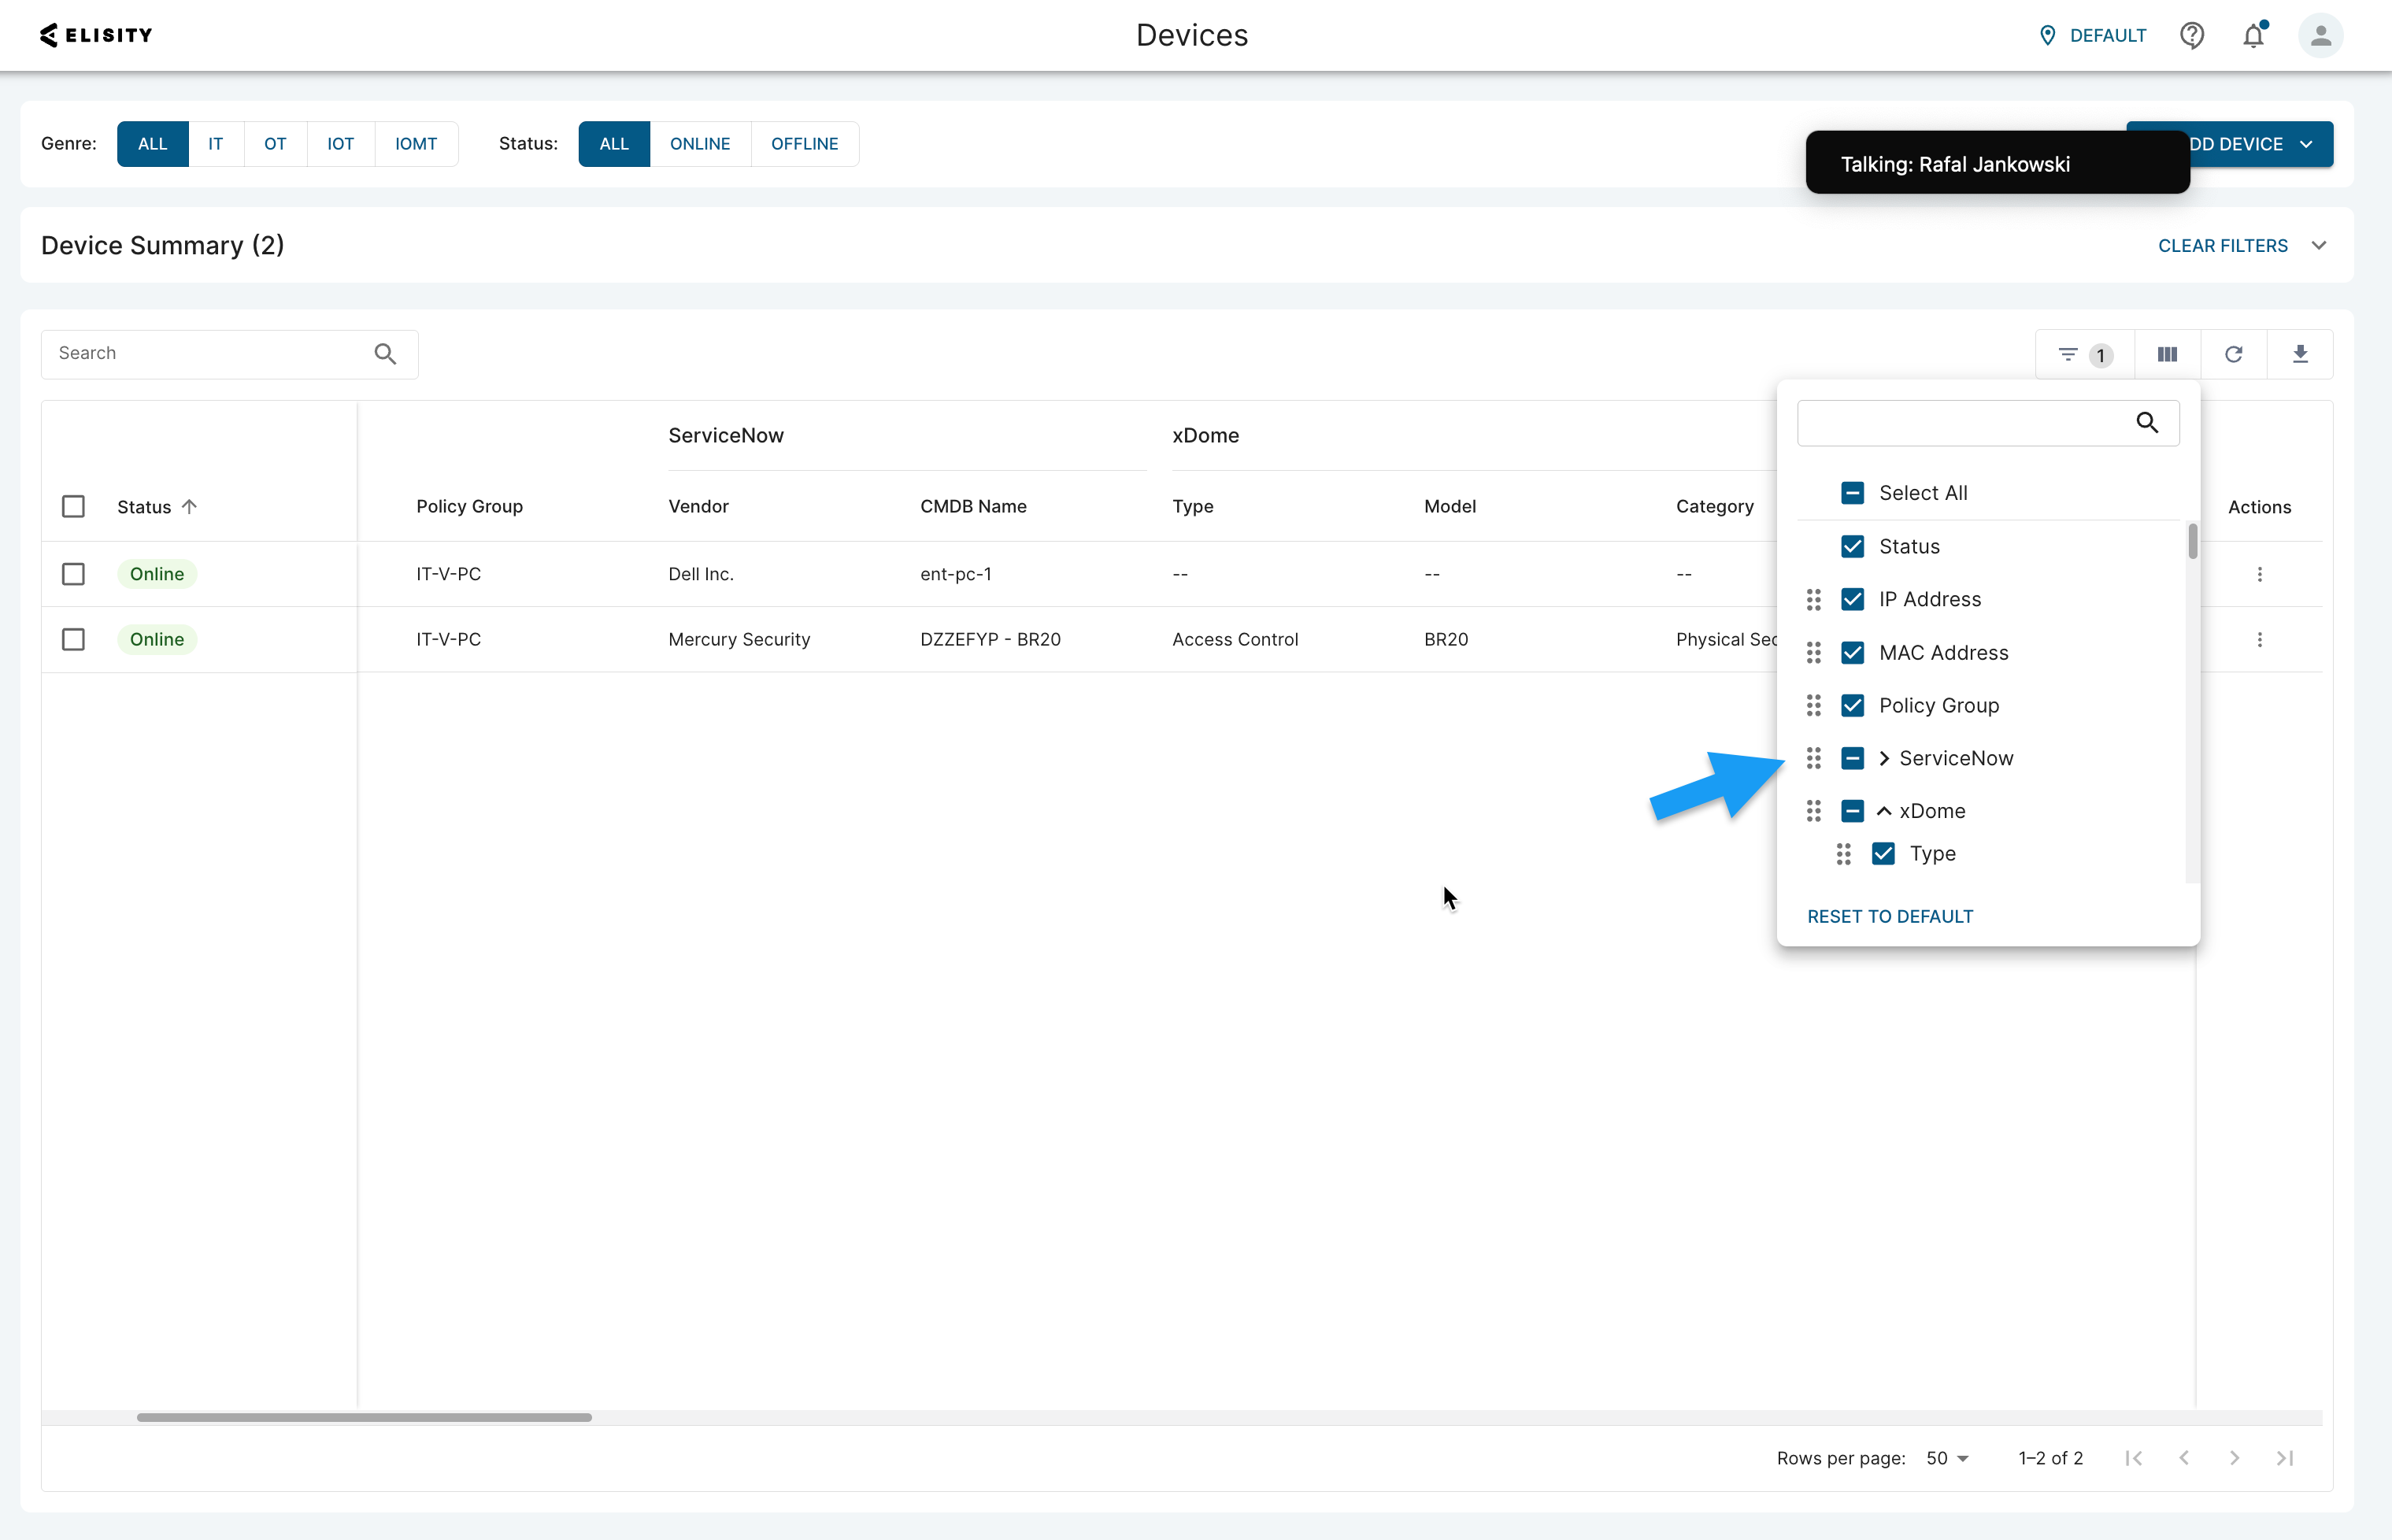
Task: Open the notifications bell
Action: (2254, 35)
